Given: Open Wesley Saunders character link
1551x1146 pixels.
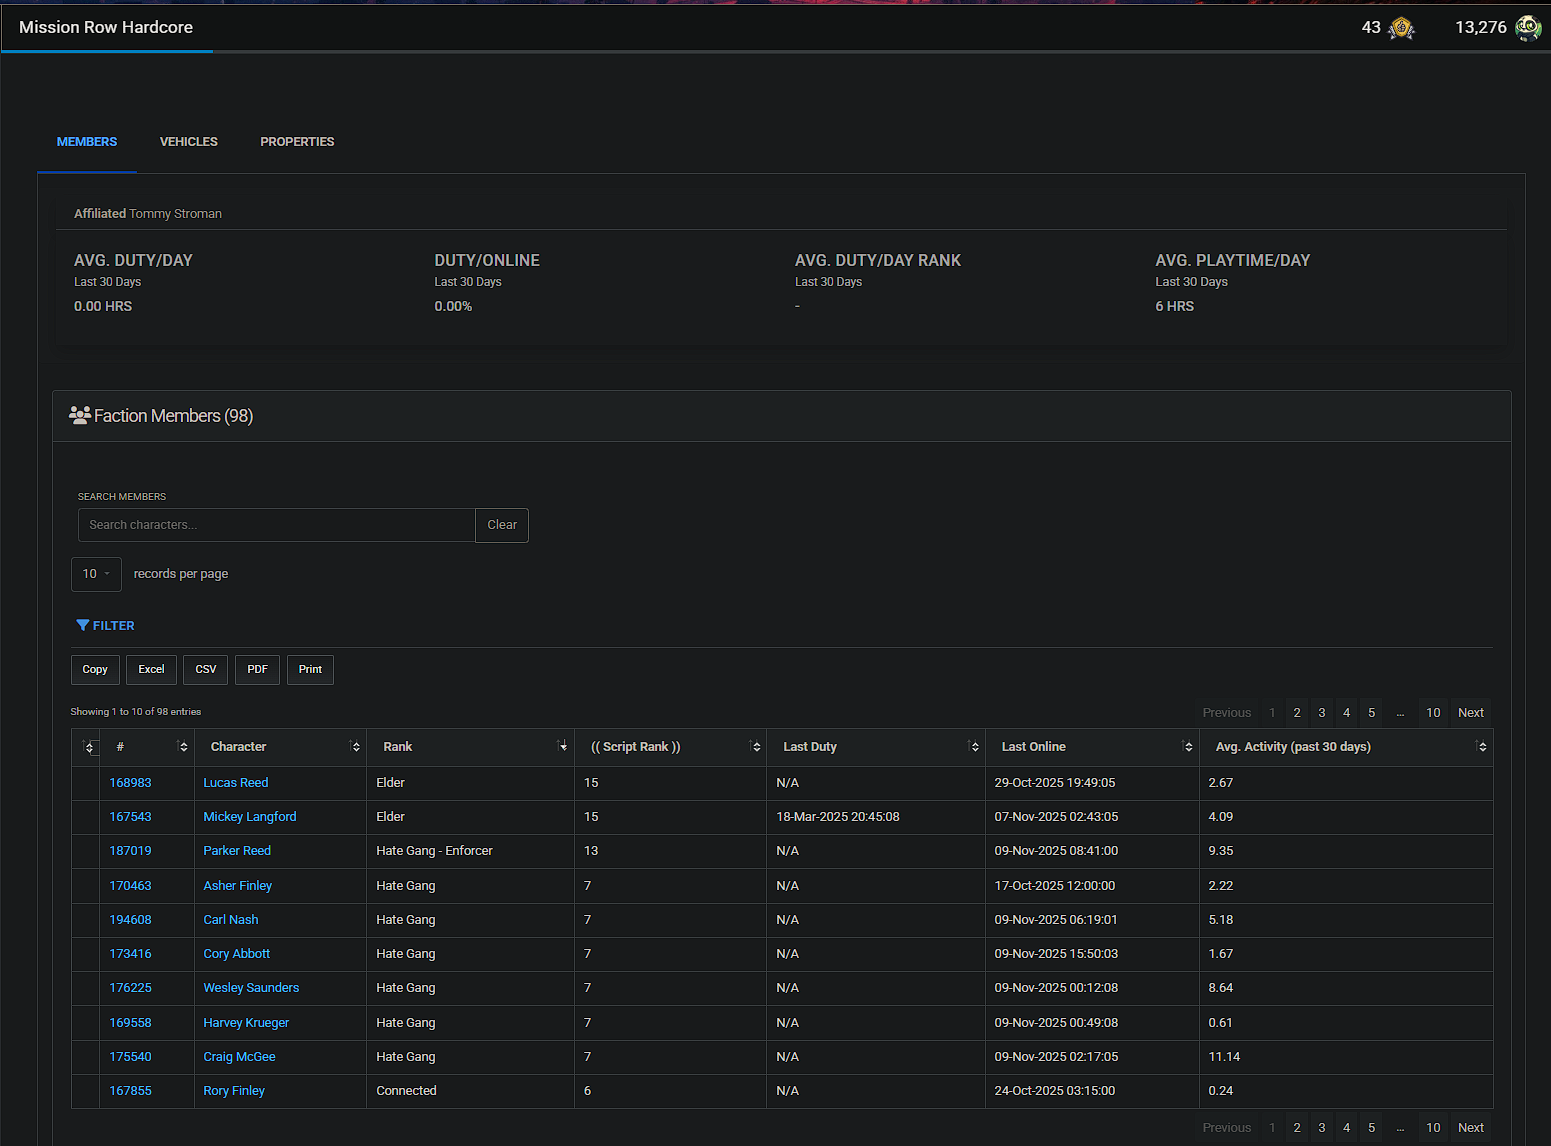Looking at the screenshot, I should coord(251,988).
